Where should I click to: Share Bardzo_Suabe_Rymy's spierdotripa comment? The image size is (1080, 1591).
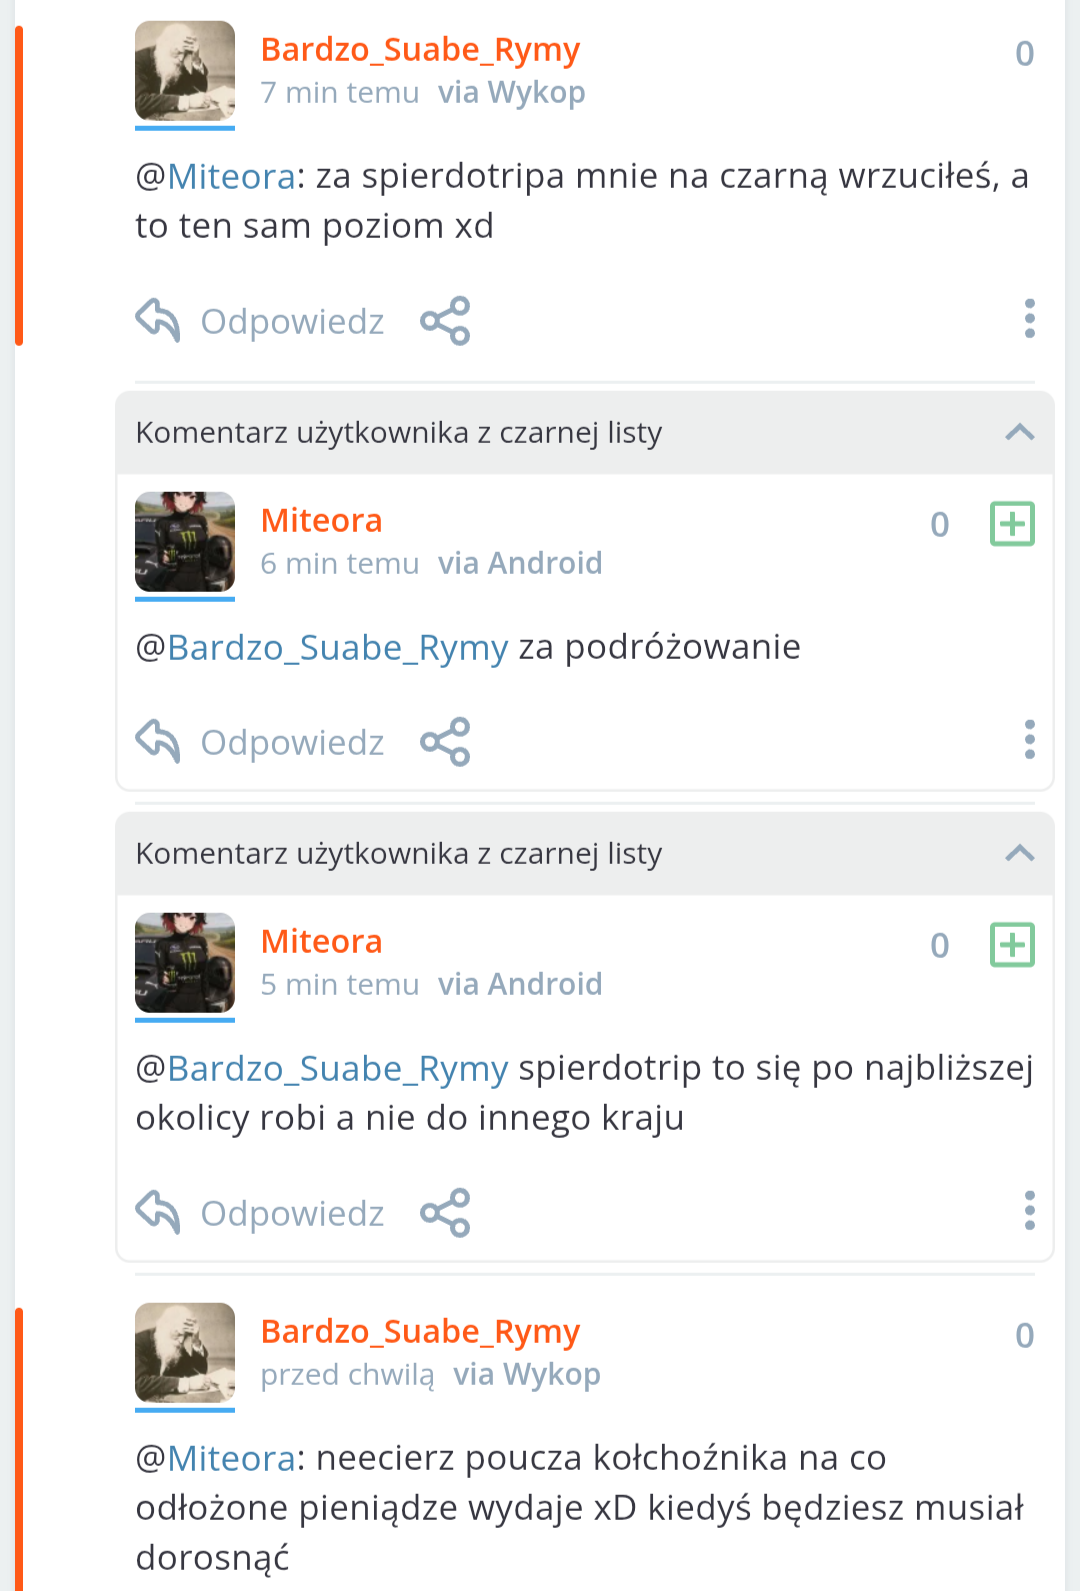445,321
